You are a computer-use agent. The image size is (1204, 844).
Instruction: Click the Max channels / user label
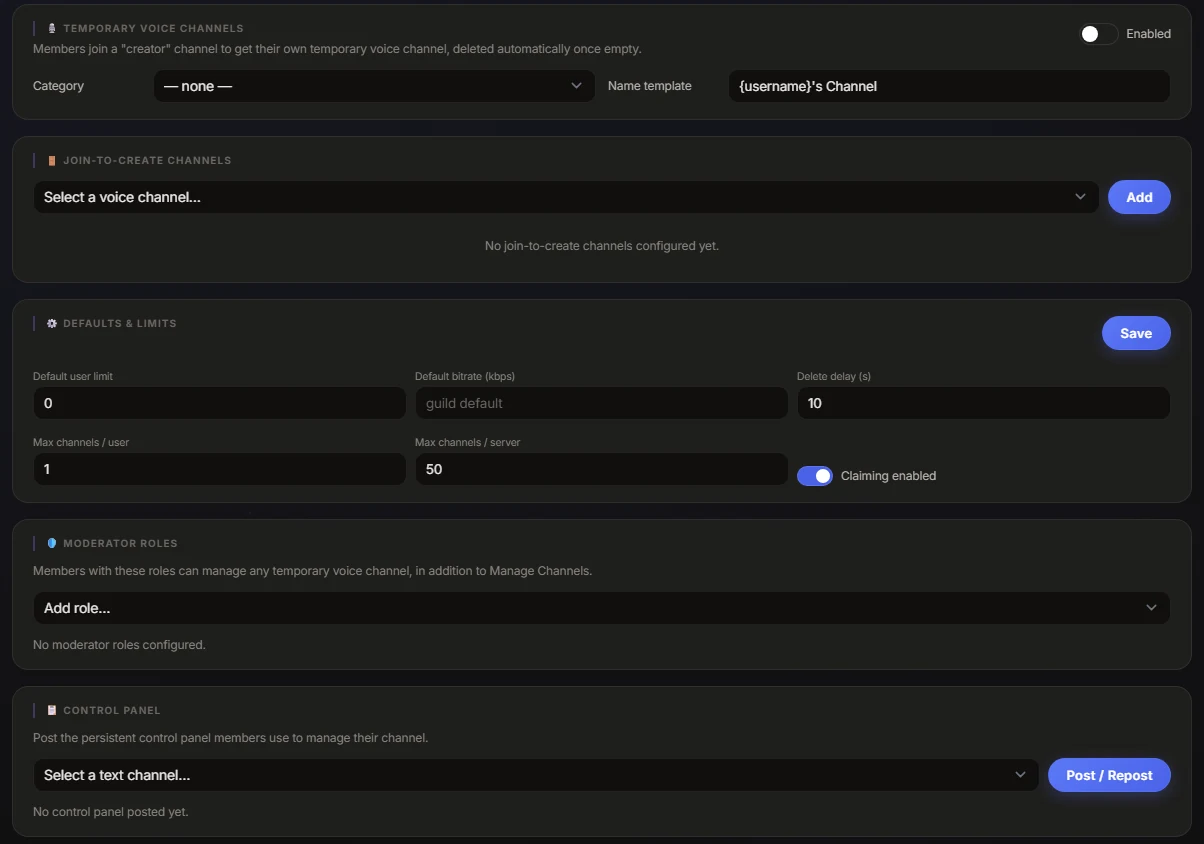pos(81,442)
